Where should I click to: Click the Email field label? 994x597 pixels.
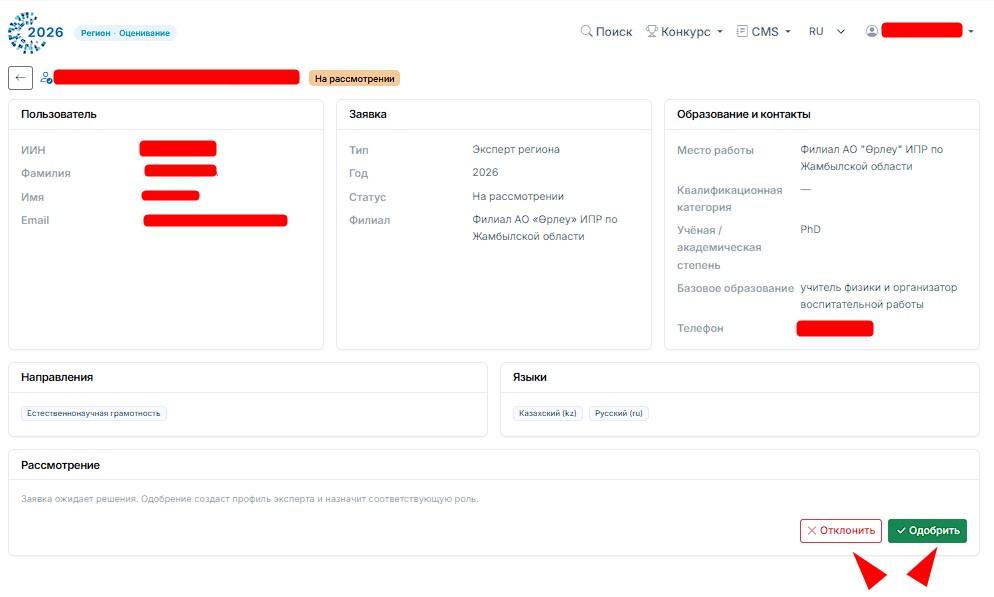tap(35, 220)
